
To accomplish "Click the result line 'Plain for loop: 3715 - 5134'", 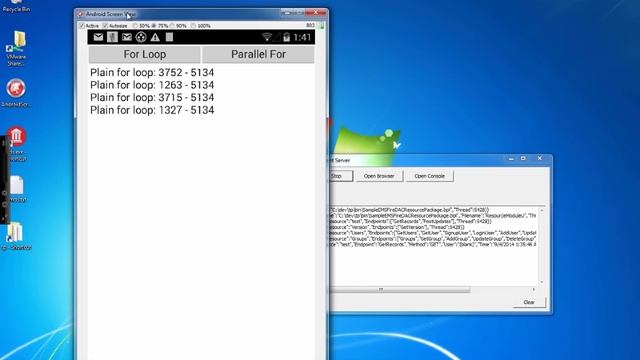I will 152,98.
